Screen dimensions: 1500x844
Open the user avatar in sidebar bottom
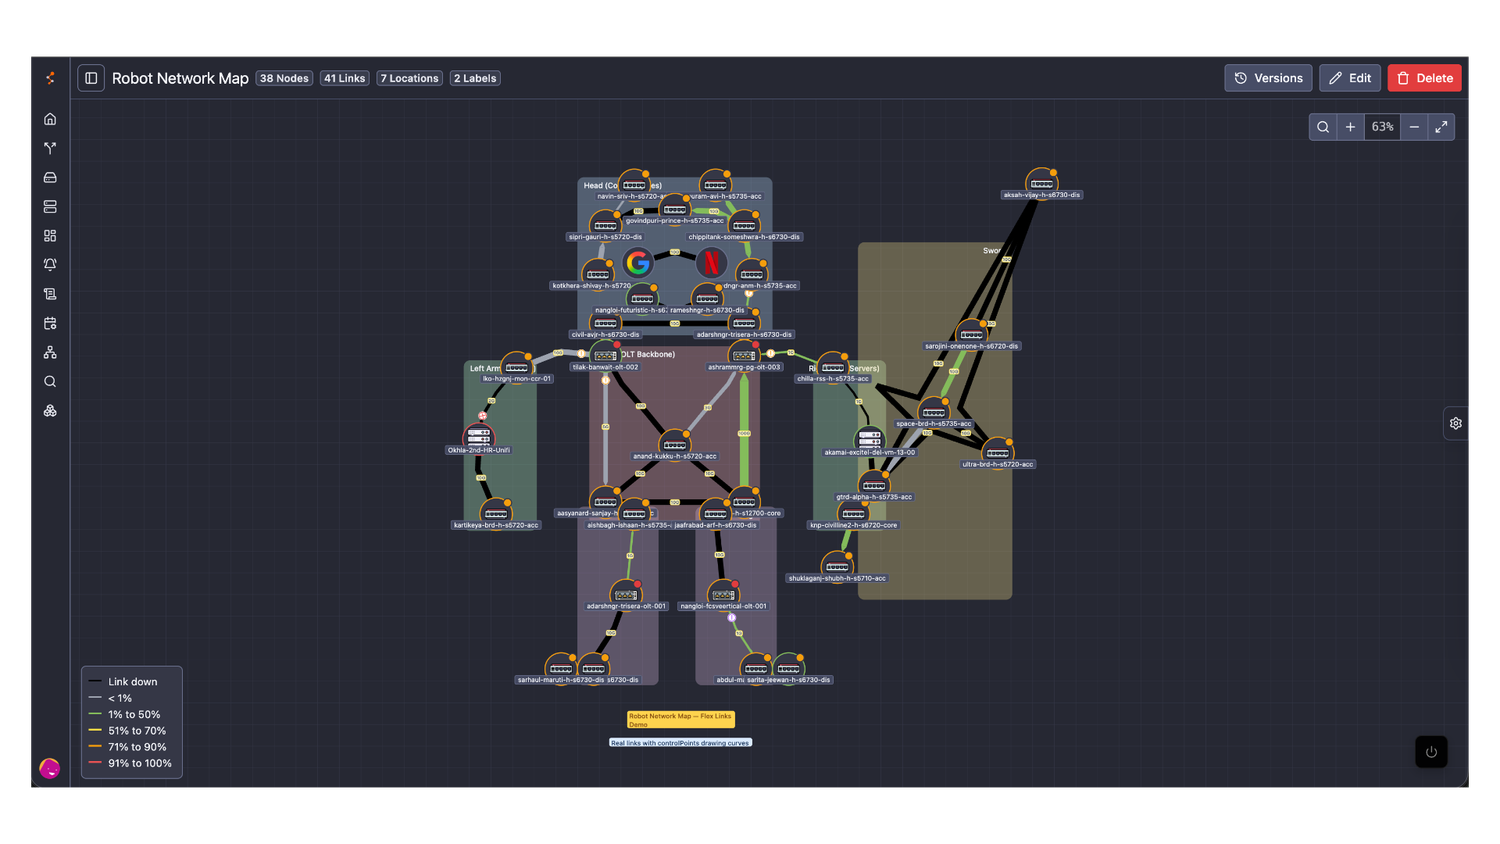[50, 768]
